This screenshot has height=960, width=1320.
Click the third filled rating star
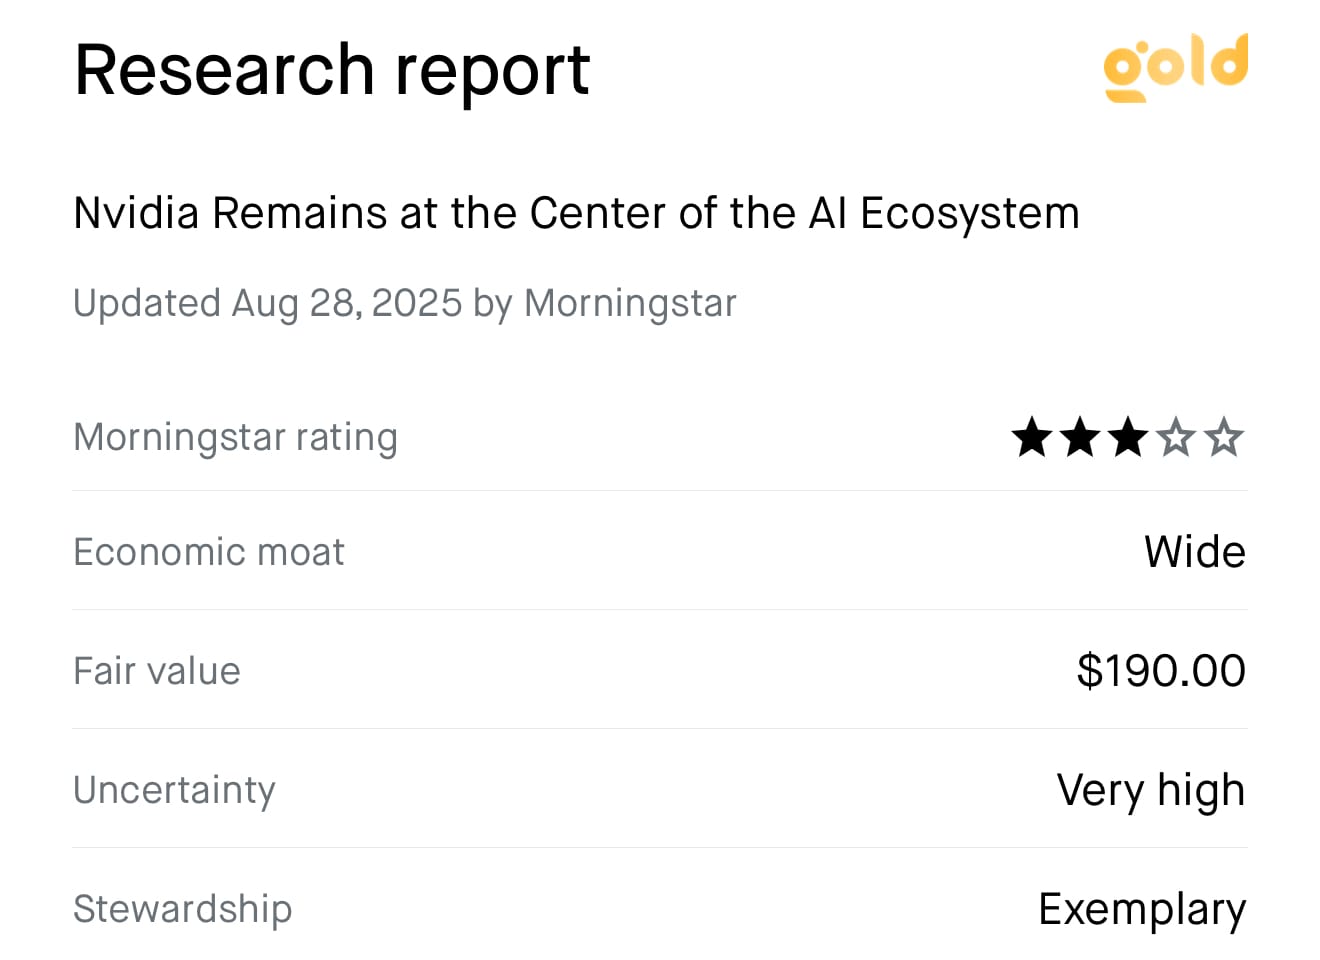[1128, 438]
